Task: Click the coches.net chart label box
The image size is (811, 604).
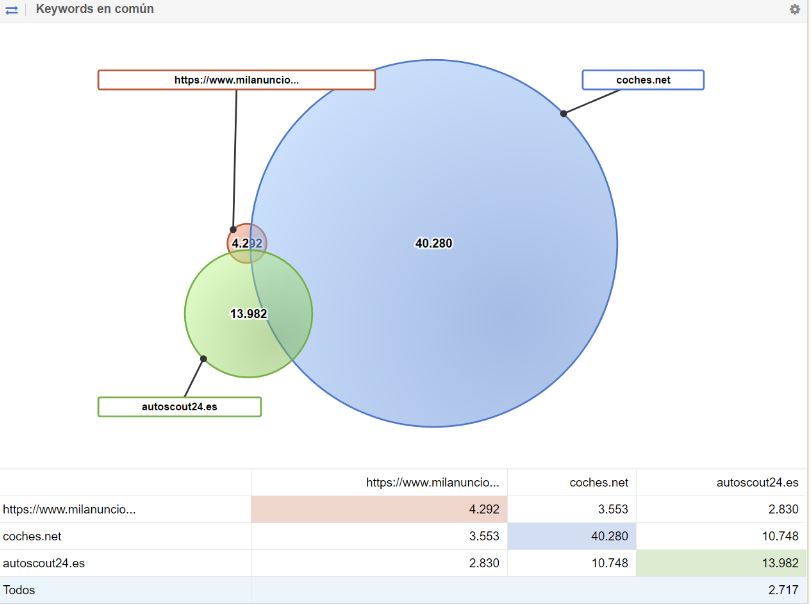Action: click(x=643, y=80)
